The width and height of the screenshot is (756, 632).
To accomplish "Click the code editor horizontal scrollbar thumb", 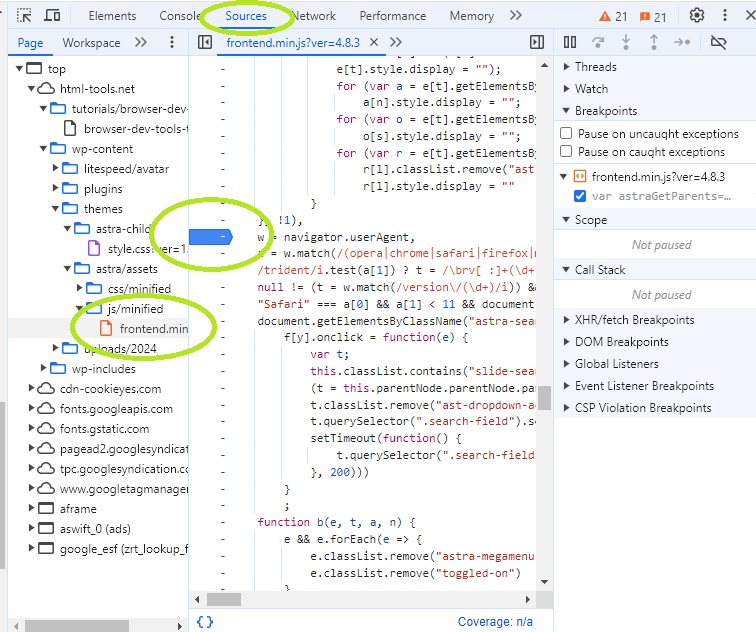I will (224, 600).
